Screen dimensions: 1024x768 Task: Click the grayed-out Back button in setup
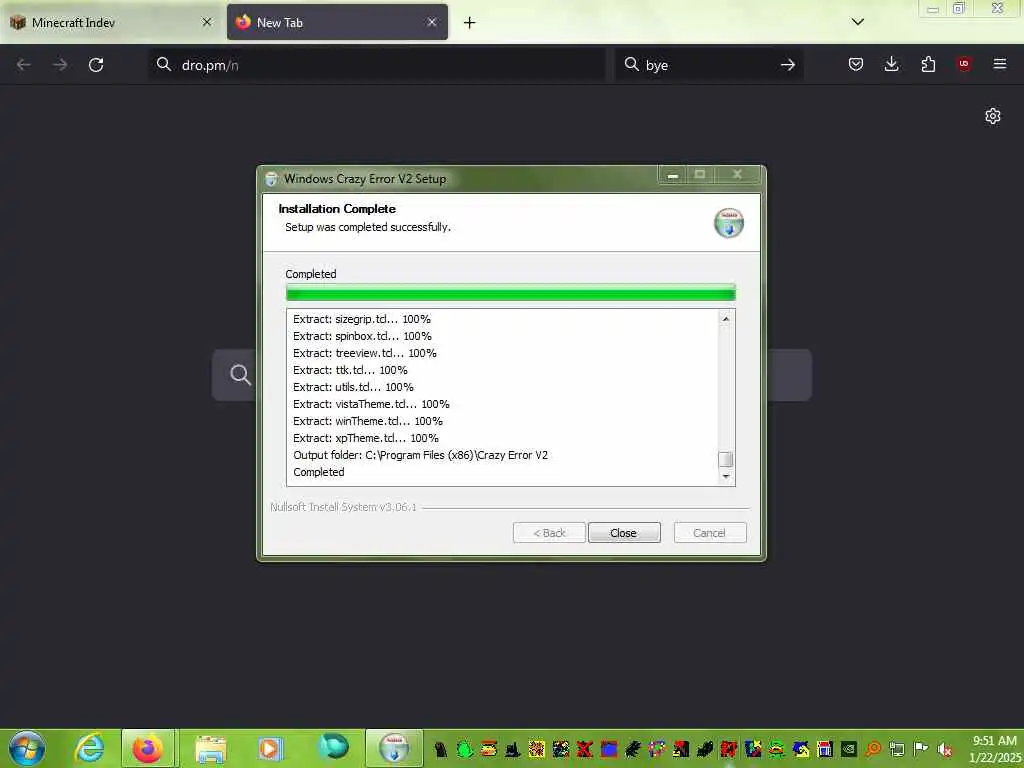click(x=549, y=533)
